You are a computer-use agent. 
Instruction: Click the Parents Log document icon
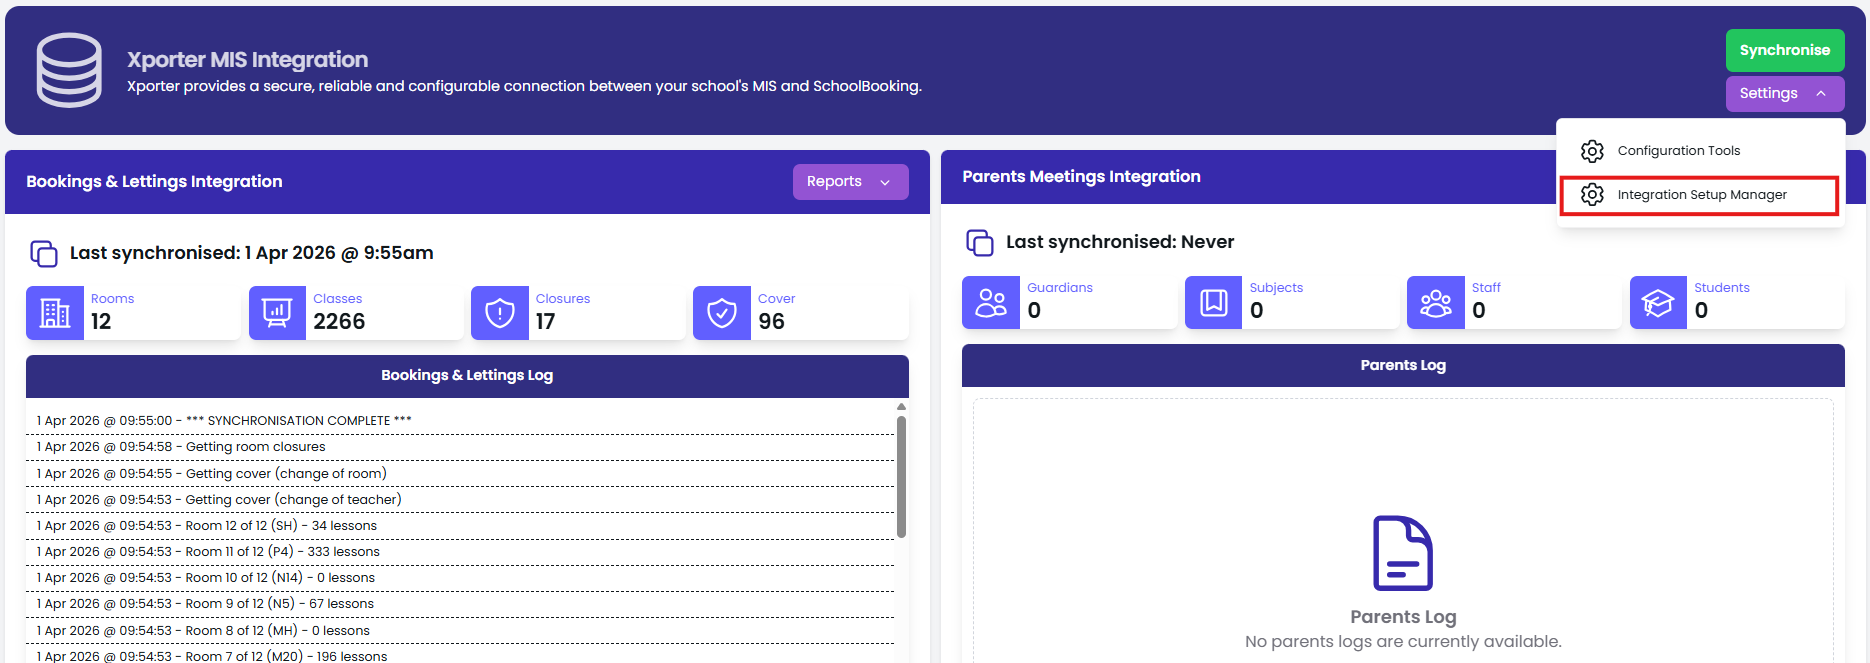1403,553
